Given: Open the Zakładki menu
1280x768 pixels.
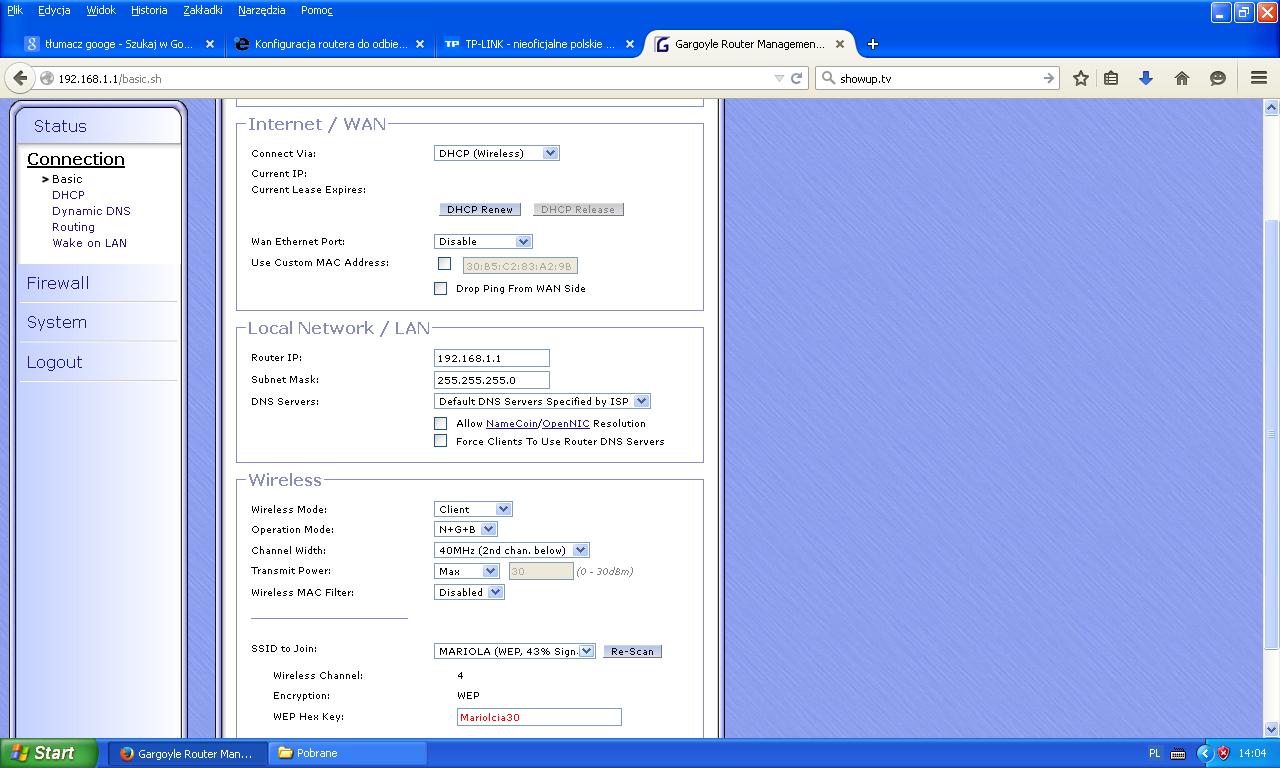Looking at the screenshot, I should click(x=203, y=10).
